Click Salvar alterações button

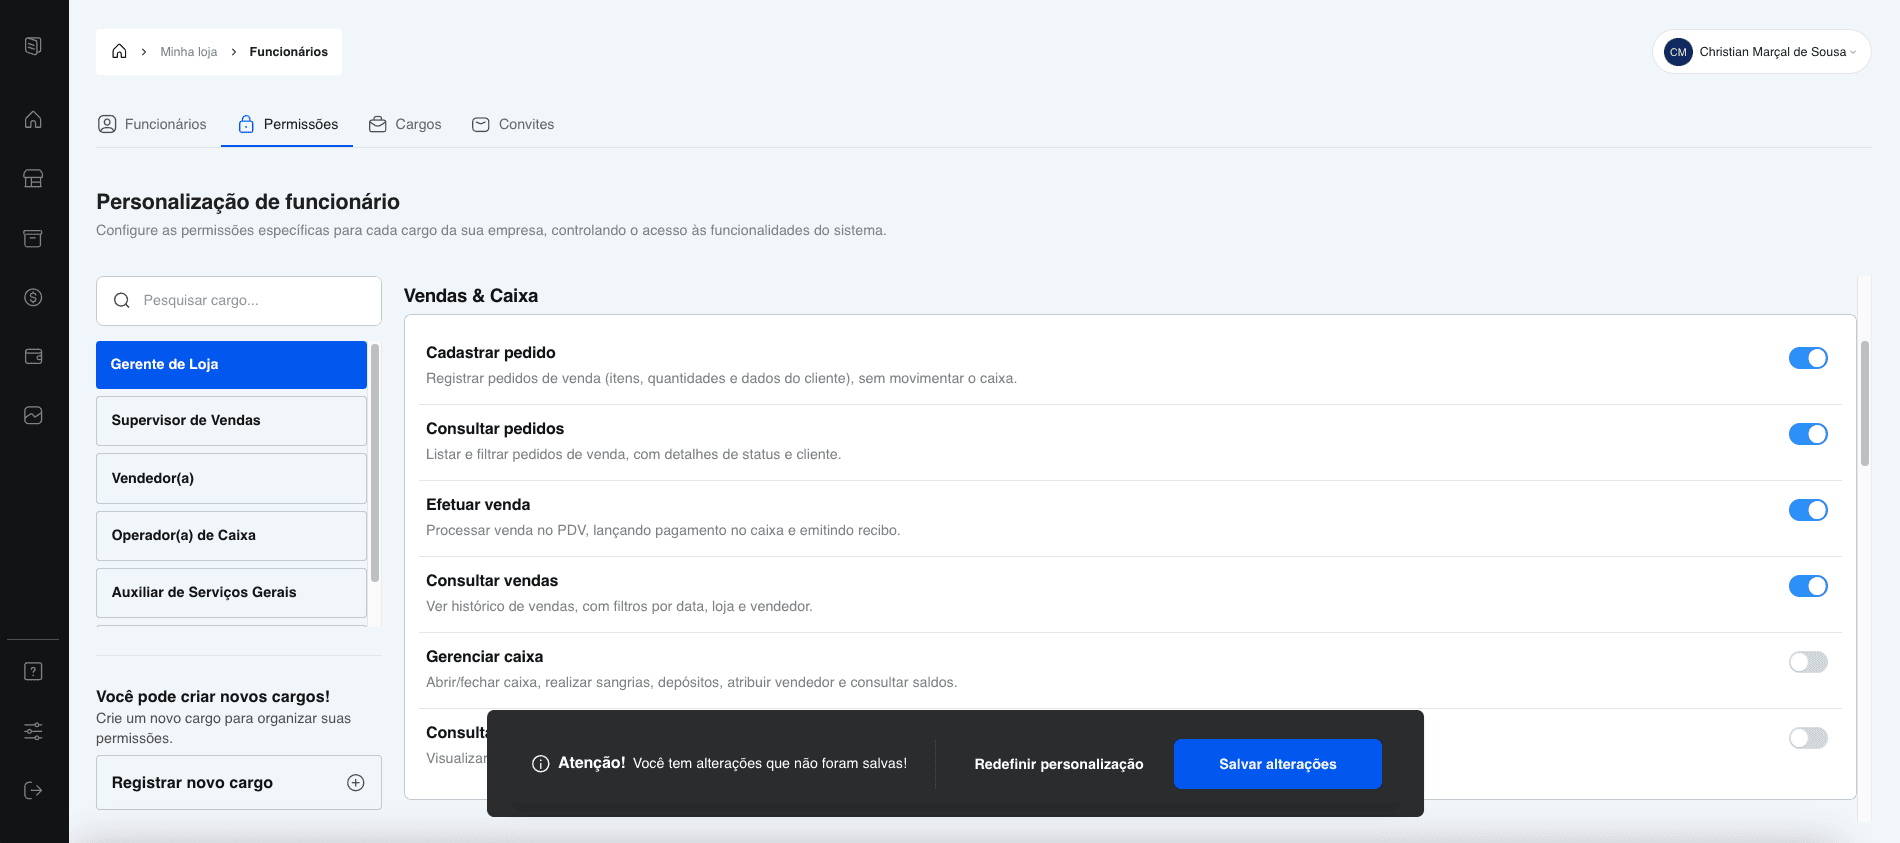coord(1277,764)
